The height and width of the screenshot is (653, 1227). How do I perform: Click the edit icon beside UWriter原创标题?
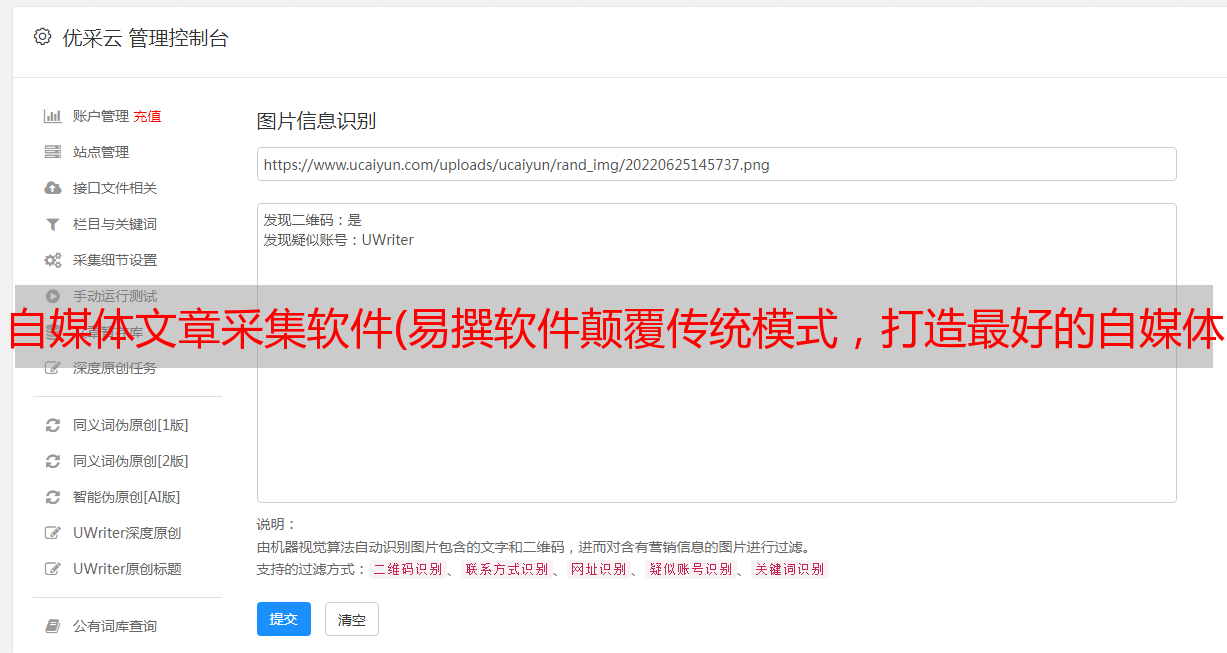point(53,569)
